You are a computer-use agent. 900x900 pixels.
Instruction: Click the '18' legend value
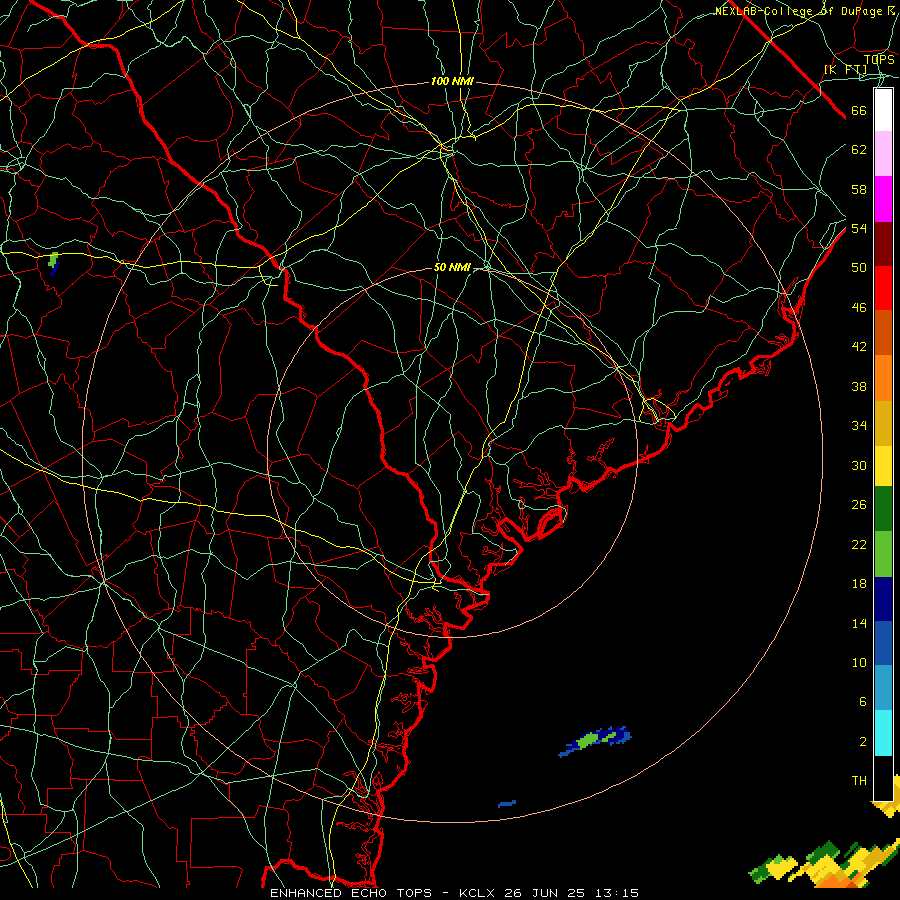coord(859,584)
